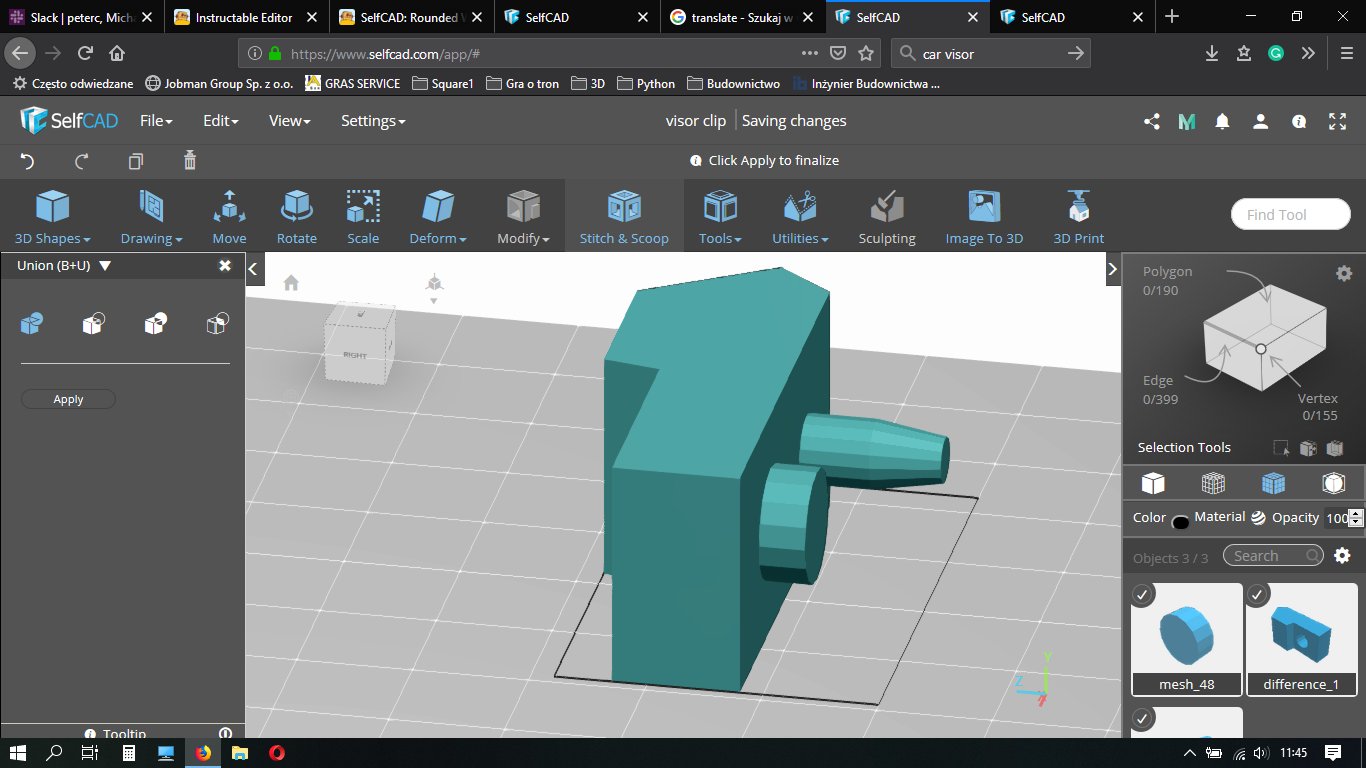Open the Sculpting tool
Screen dimensions: 1366x768
[887, 217]
